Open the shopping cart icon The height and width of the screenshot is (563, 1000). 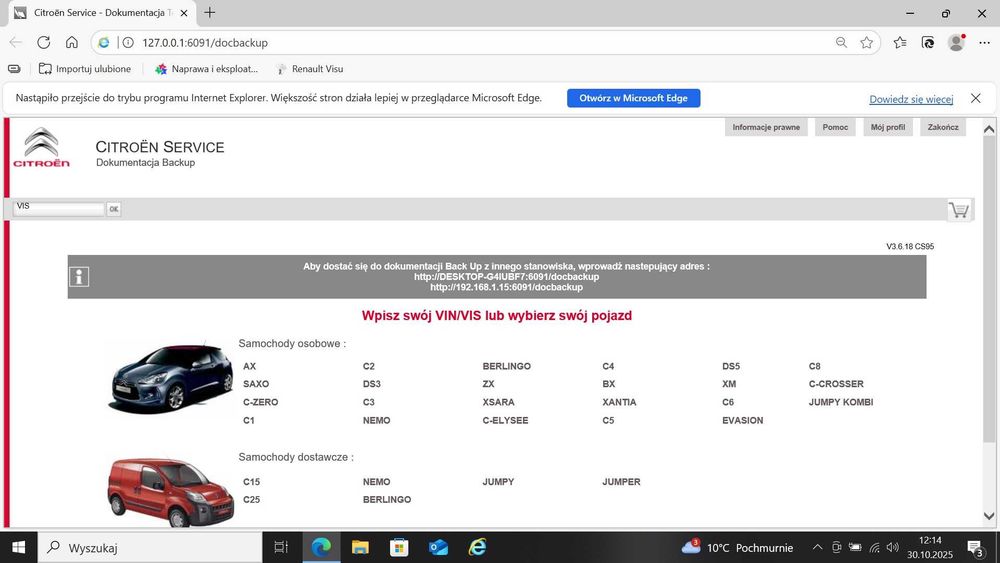pyautogui.click(x=959, y=210)
